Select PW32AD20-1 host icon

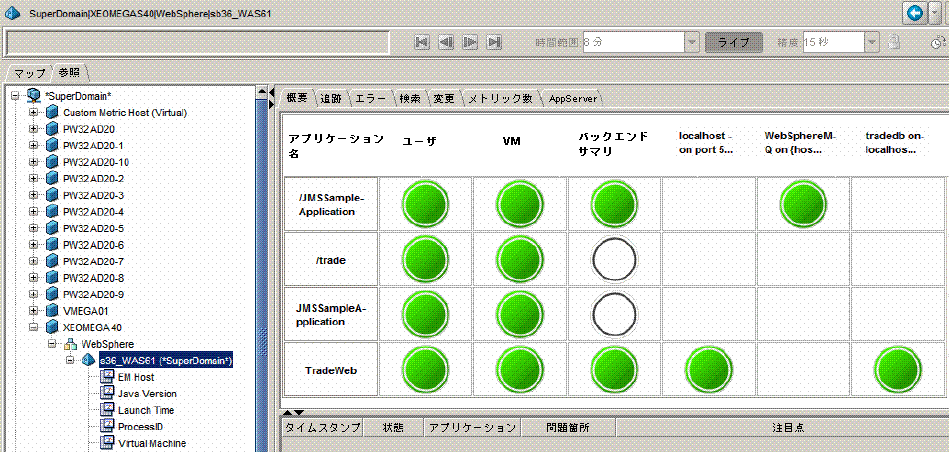[x=52, y=146]
